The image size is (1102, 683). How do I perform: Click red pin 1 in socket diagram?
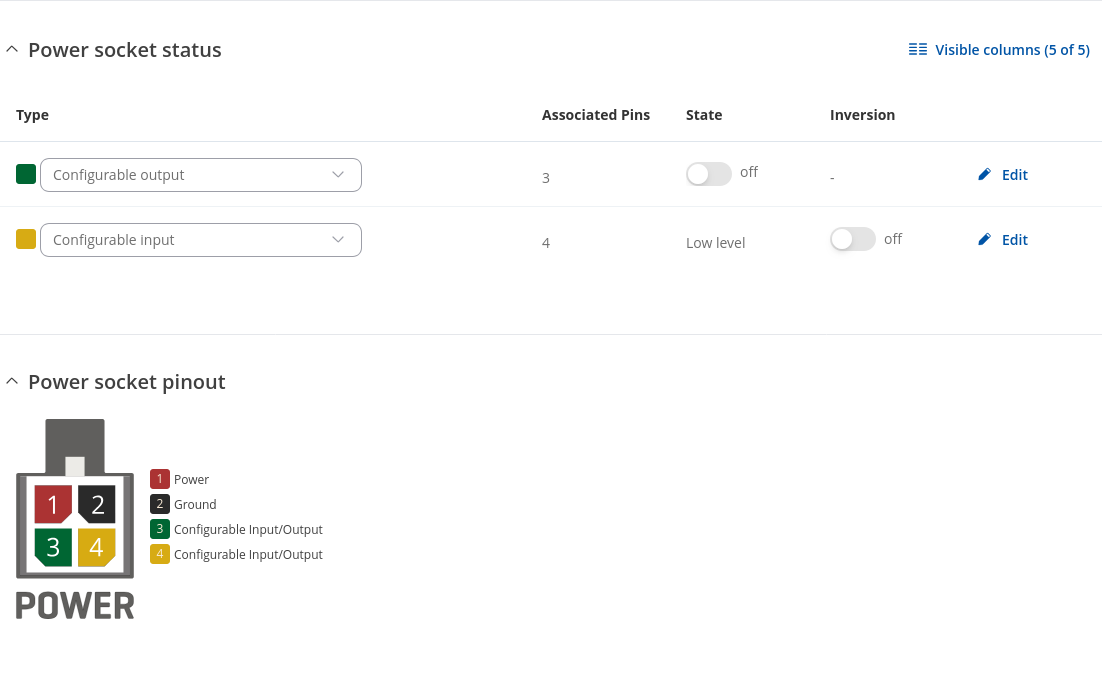tap(53, 503)
